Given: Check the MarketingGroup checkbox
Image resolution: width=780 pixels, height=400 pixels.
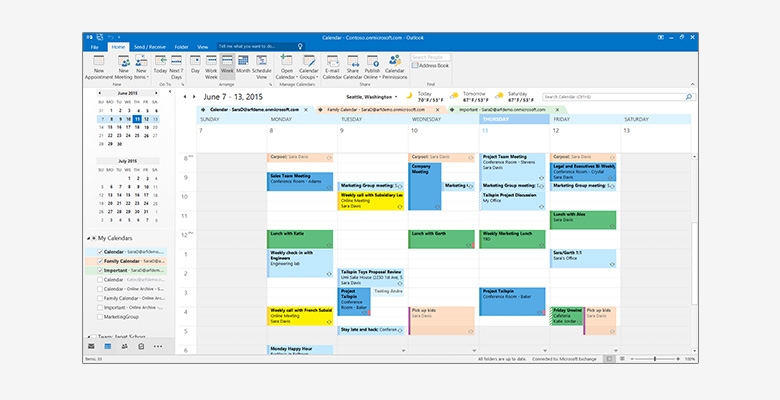Looking at the screenshot, I should (x=100, y=317).
